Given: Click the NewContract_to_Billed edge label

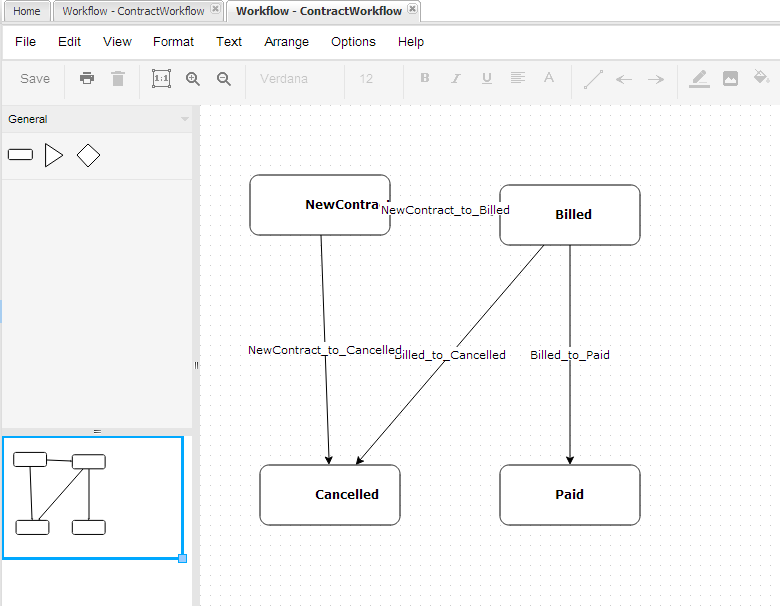Looking at the screenshot, I should (x=445, y=210).
